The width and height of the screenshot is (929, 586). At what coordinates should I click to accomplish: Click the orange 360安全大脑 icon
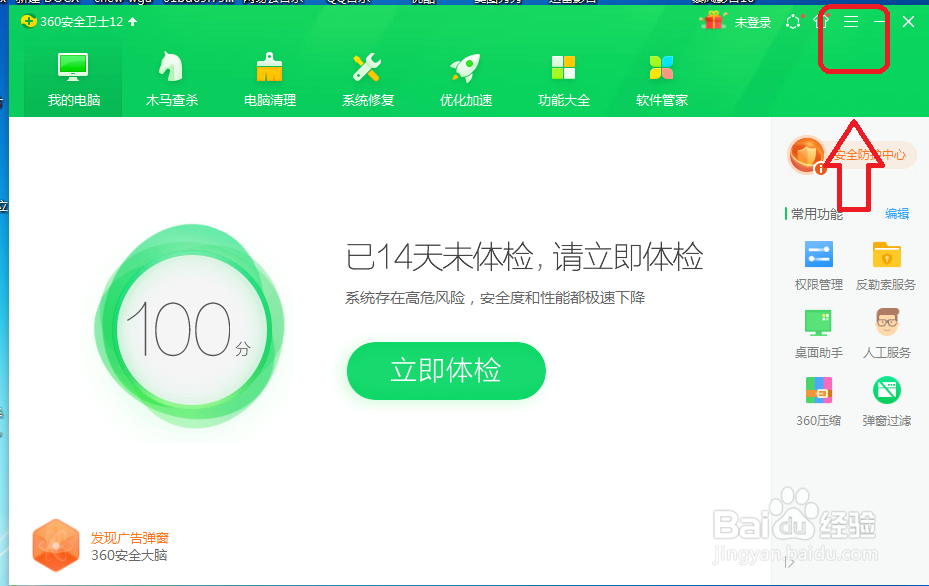tap(56, 545)
